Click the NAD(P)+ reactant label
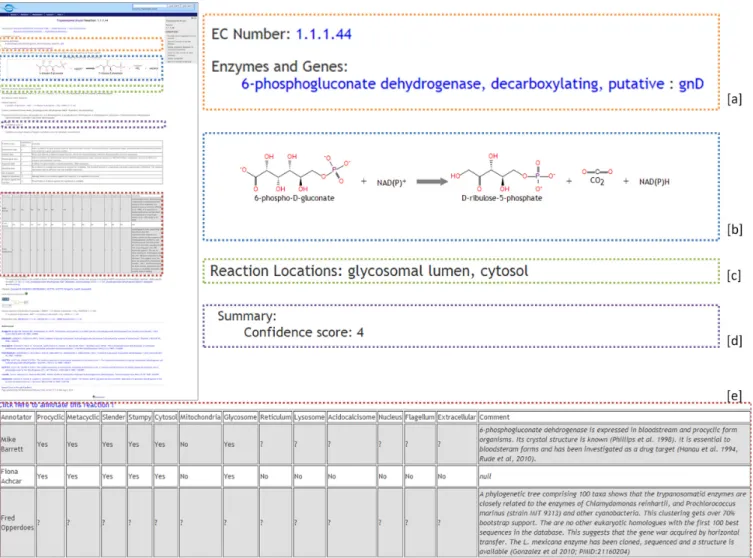 click(391, 182)
